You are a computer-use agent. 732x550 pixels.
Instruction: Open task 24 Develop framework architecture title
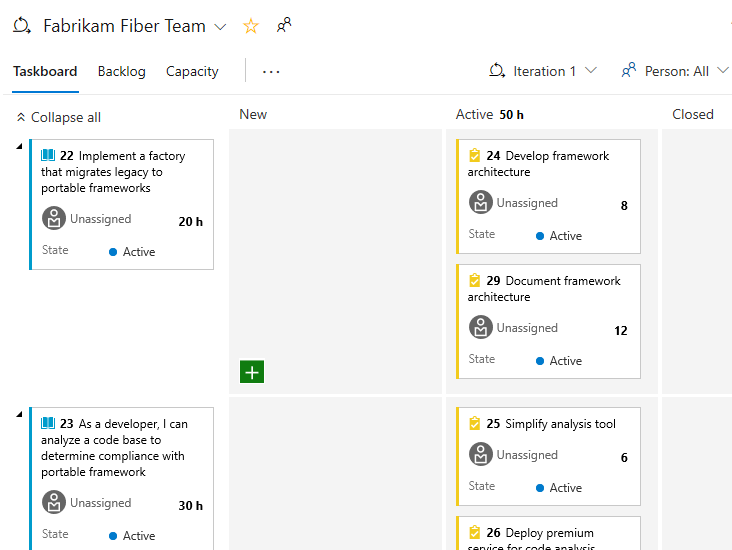(x=556, y=156)
